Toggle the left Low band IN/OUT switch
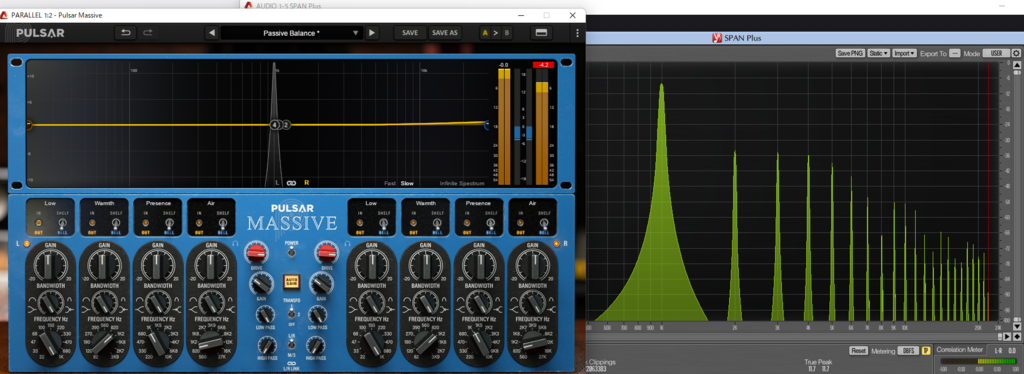This screenshot has height=374, width=1024. (x=38, y=223)
